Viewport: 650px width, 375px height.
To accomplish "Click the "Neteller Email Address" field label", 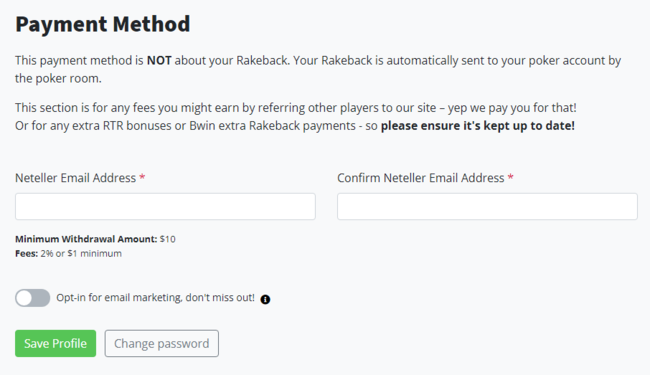I will [75, 178].
